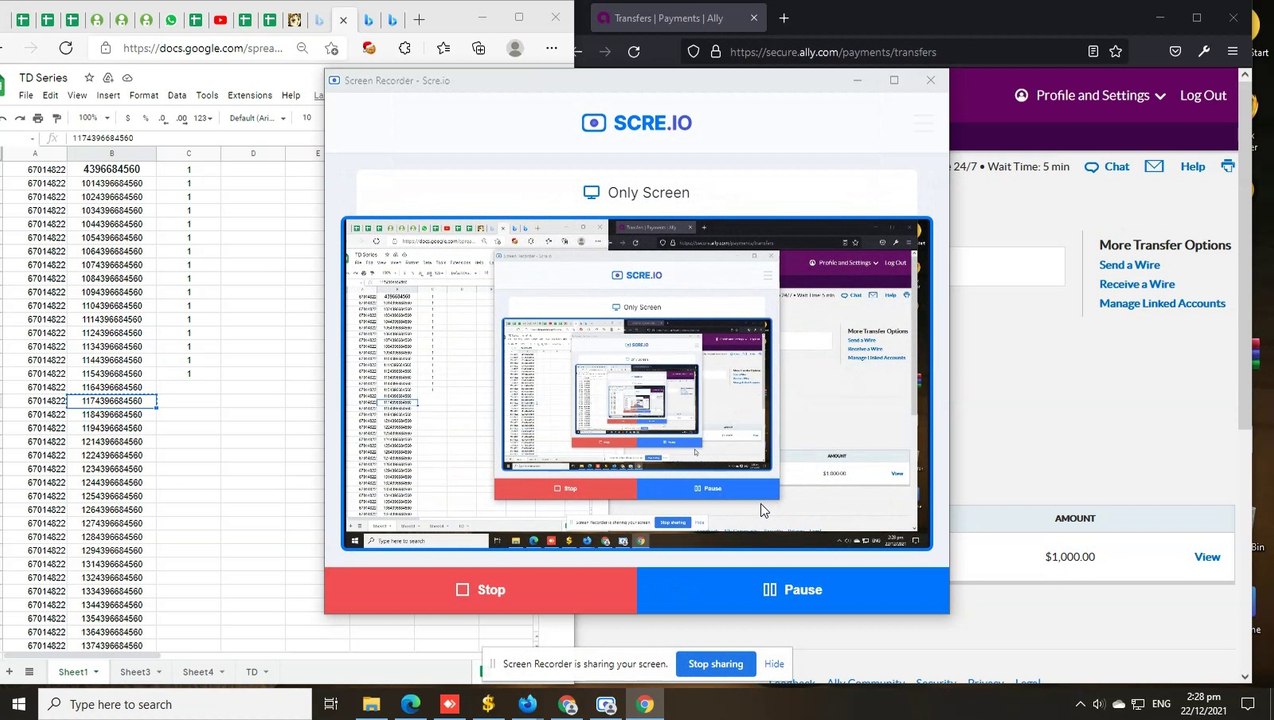Open Sheet3 tab options arrow
Image resolution: width=1274 pixels, height=720 pixels.
(x=158, y=672)
